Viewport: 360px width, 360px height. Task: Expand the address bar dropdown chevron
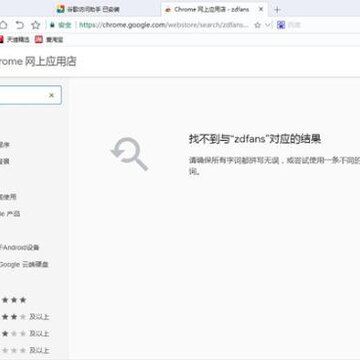tap(268, 25)
